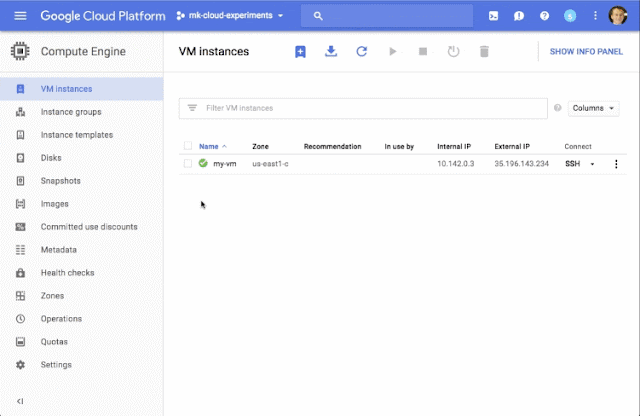Open the my-vm row three-dot menu
The image size is (640, 416).
coord(616,164)
